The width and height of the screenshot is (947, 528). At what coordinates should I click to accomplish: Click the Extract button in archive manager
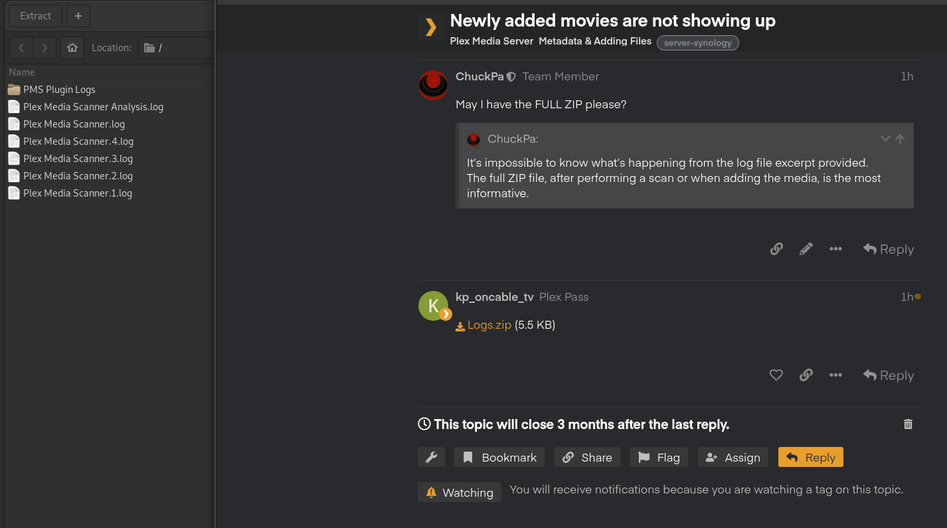coord(35,16)
